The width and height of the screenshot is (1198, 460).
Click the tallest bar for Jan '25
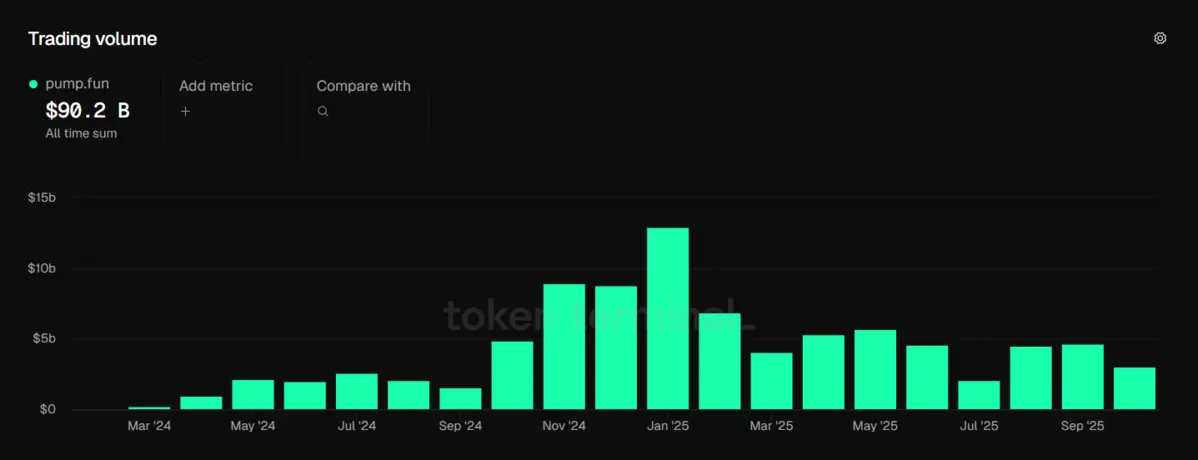point(667,318)
